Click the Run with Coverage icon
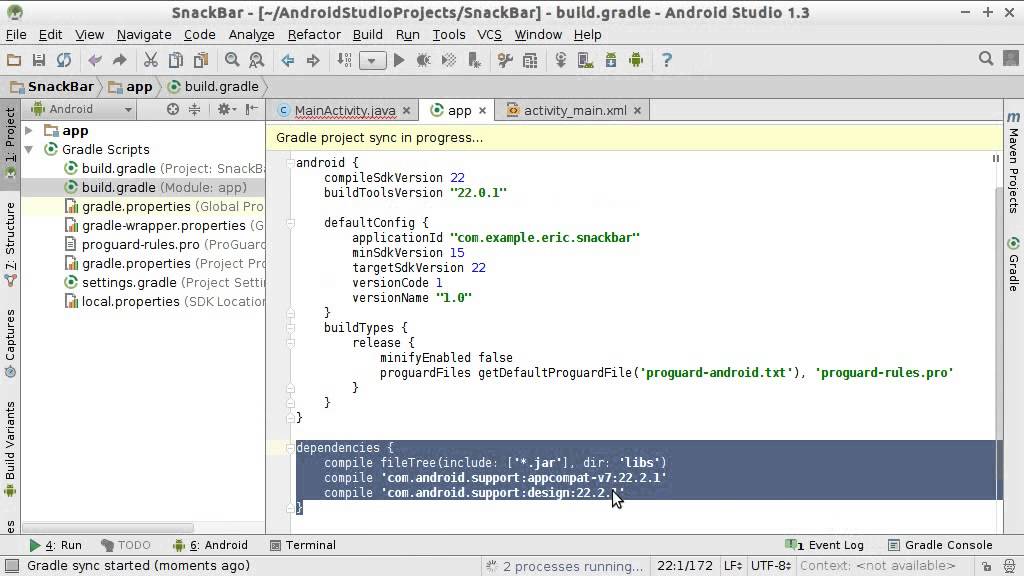Viewport: 1024px width, 576px height. click(449, 60)
